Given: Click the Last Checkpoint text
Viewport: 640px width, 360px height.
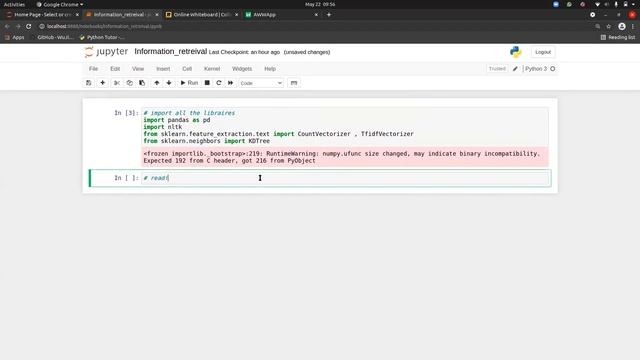Looking at the screenshot, I should 244,52.
